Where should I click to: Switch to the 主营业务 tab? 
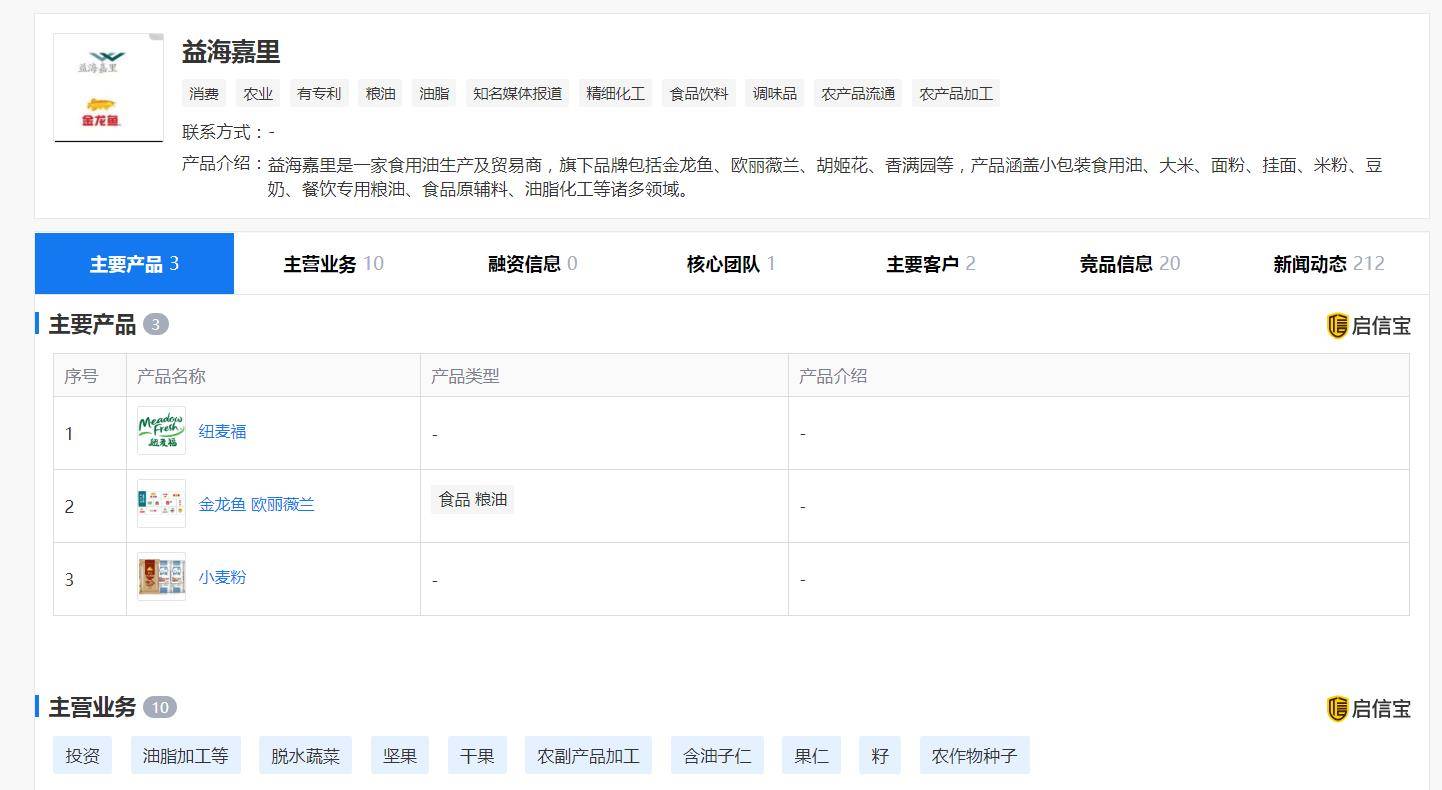click(333, 264)
